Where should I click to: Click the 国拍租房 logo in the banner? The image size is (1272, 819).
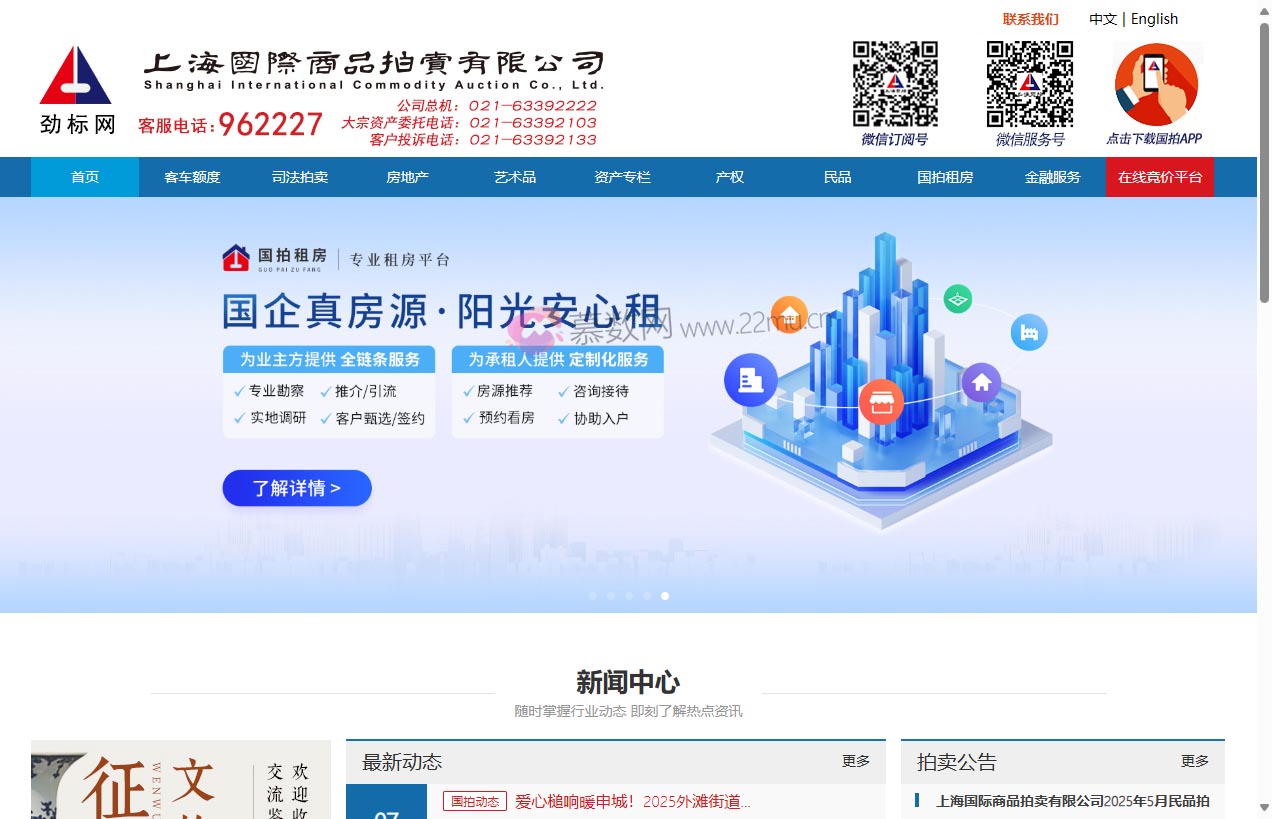273,256
